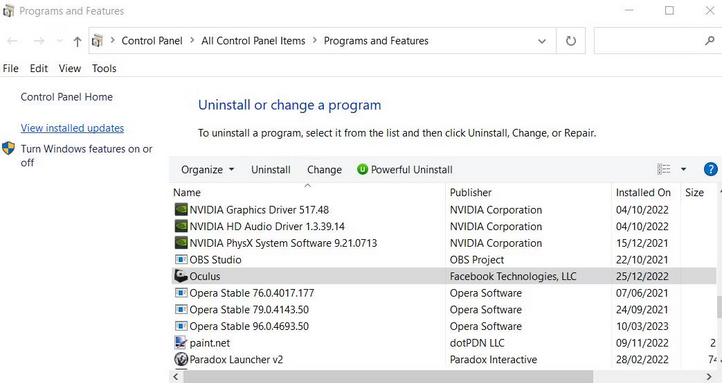The width and height of the screenshot is (722, 383).
Task: Go to Control Panel Home
Action: (x=67, y=97)
